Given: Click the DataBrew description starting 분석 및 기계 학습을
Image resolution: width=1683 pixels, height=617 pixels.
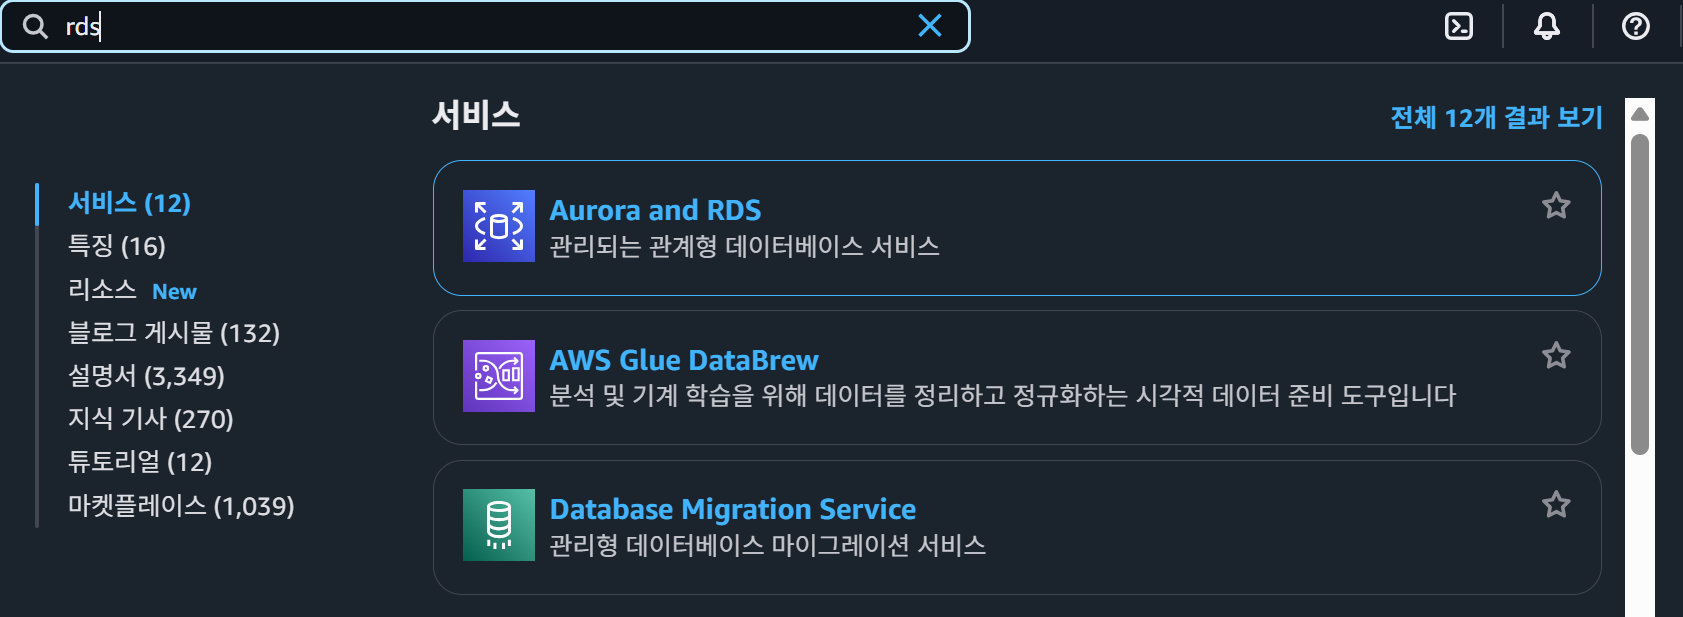Looking at the screenshot, I should 1003,396.
